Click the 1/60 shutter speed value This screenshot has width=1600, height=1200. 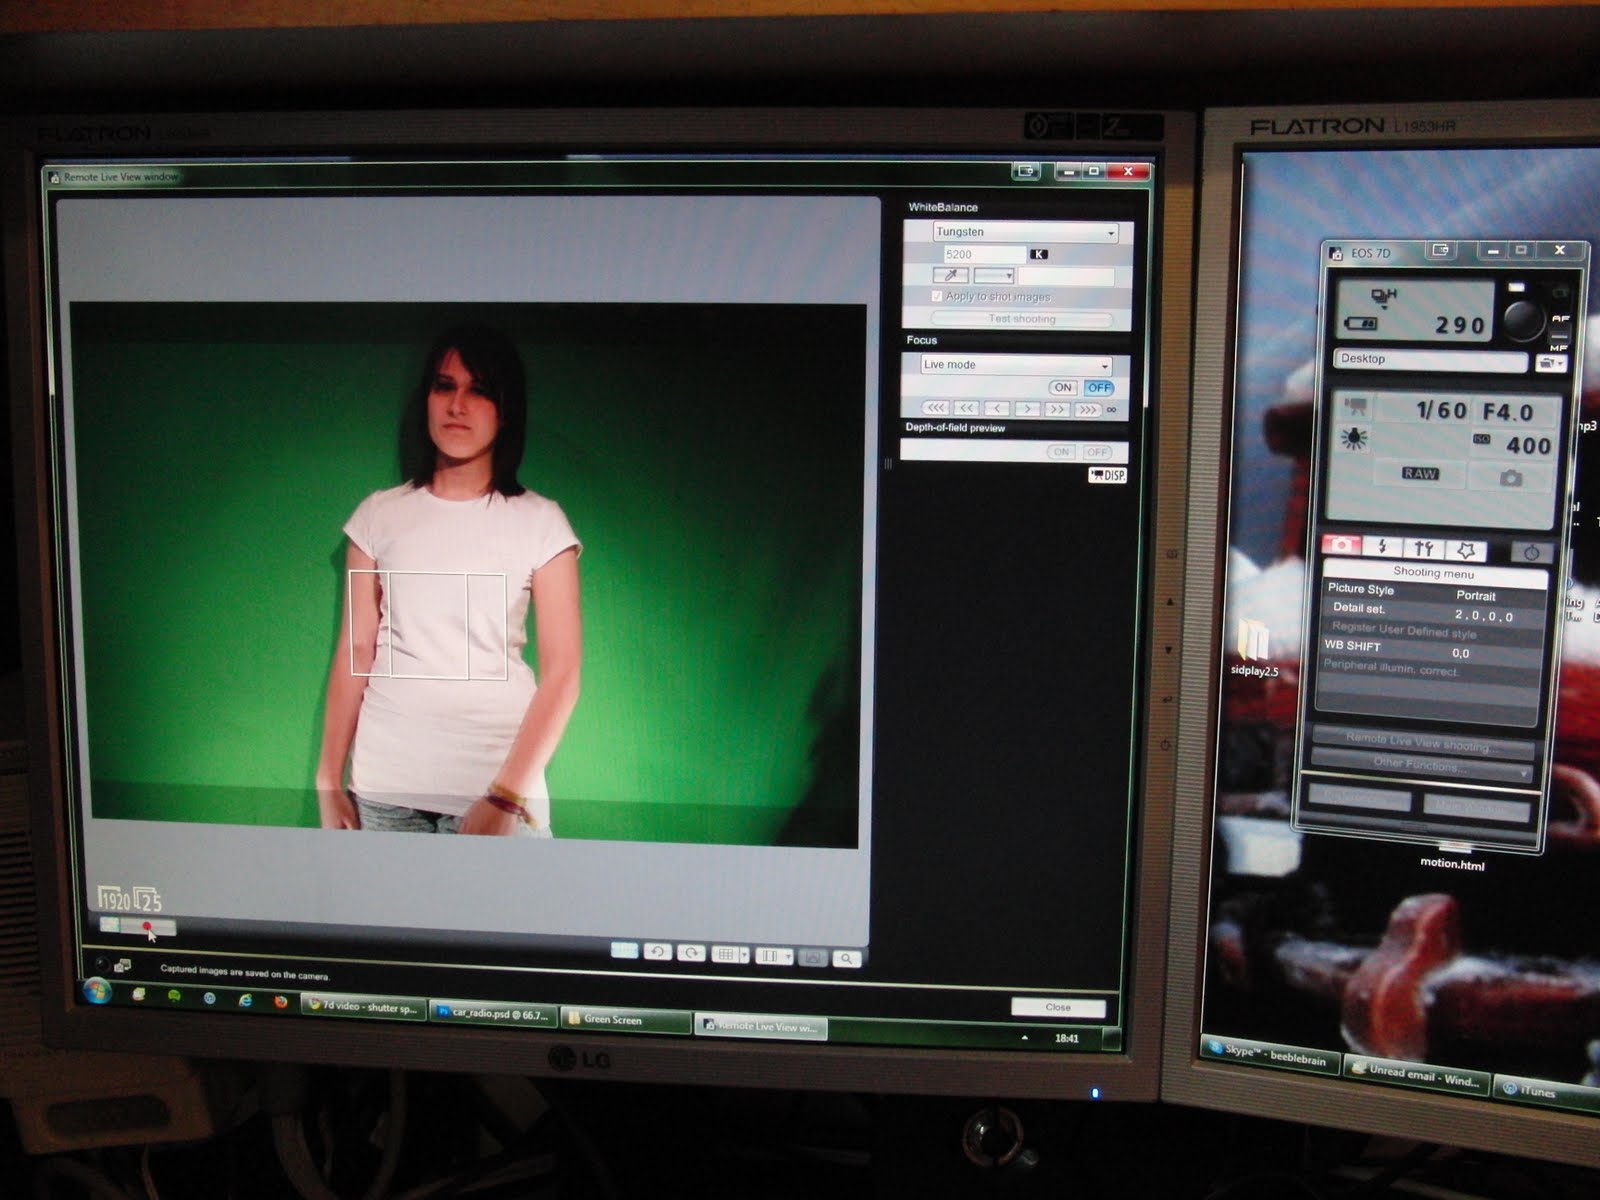[1440, 410]
